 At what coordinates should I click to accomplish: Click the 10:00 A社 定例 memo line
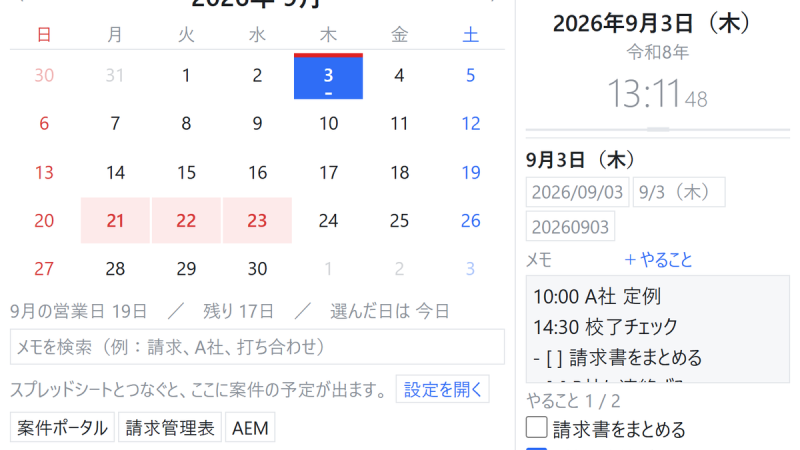click(597, 296)
